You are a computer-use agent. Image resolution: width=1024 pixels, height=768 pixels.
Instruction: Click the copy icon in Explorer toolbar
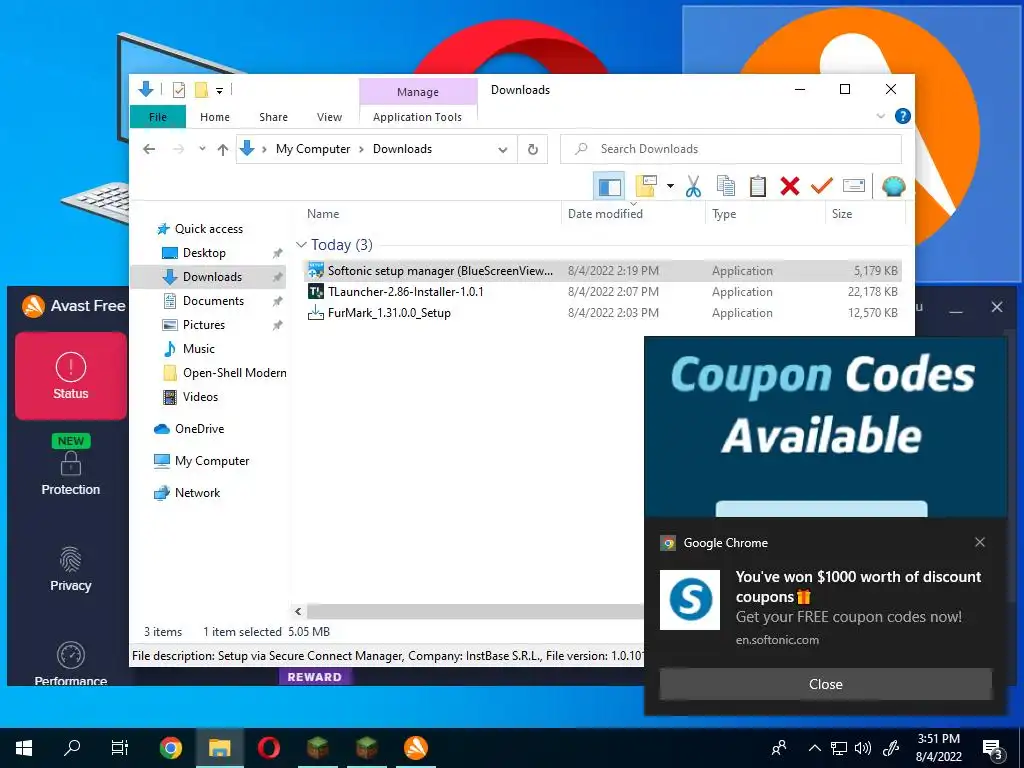[726, 187]
